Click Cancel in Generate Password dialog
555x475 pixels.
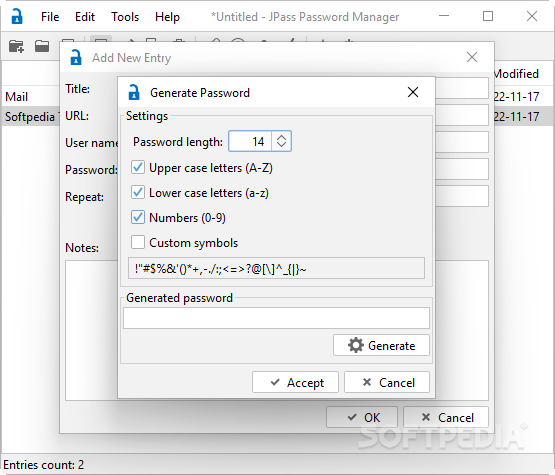coord(387,382)
